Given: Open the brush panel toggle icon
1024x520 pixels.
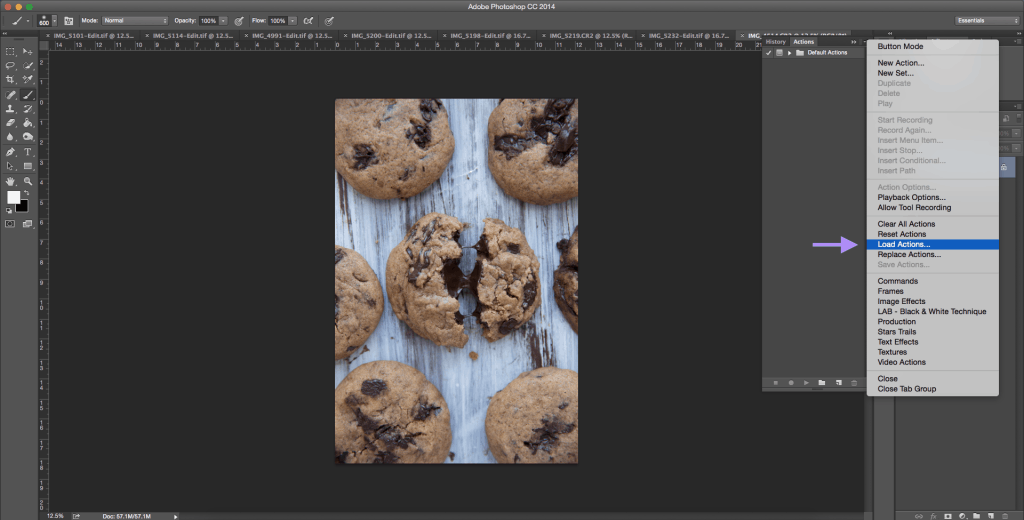Looking at the screenshot, I should coord(67,21).
